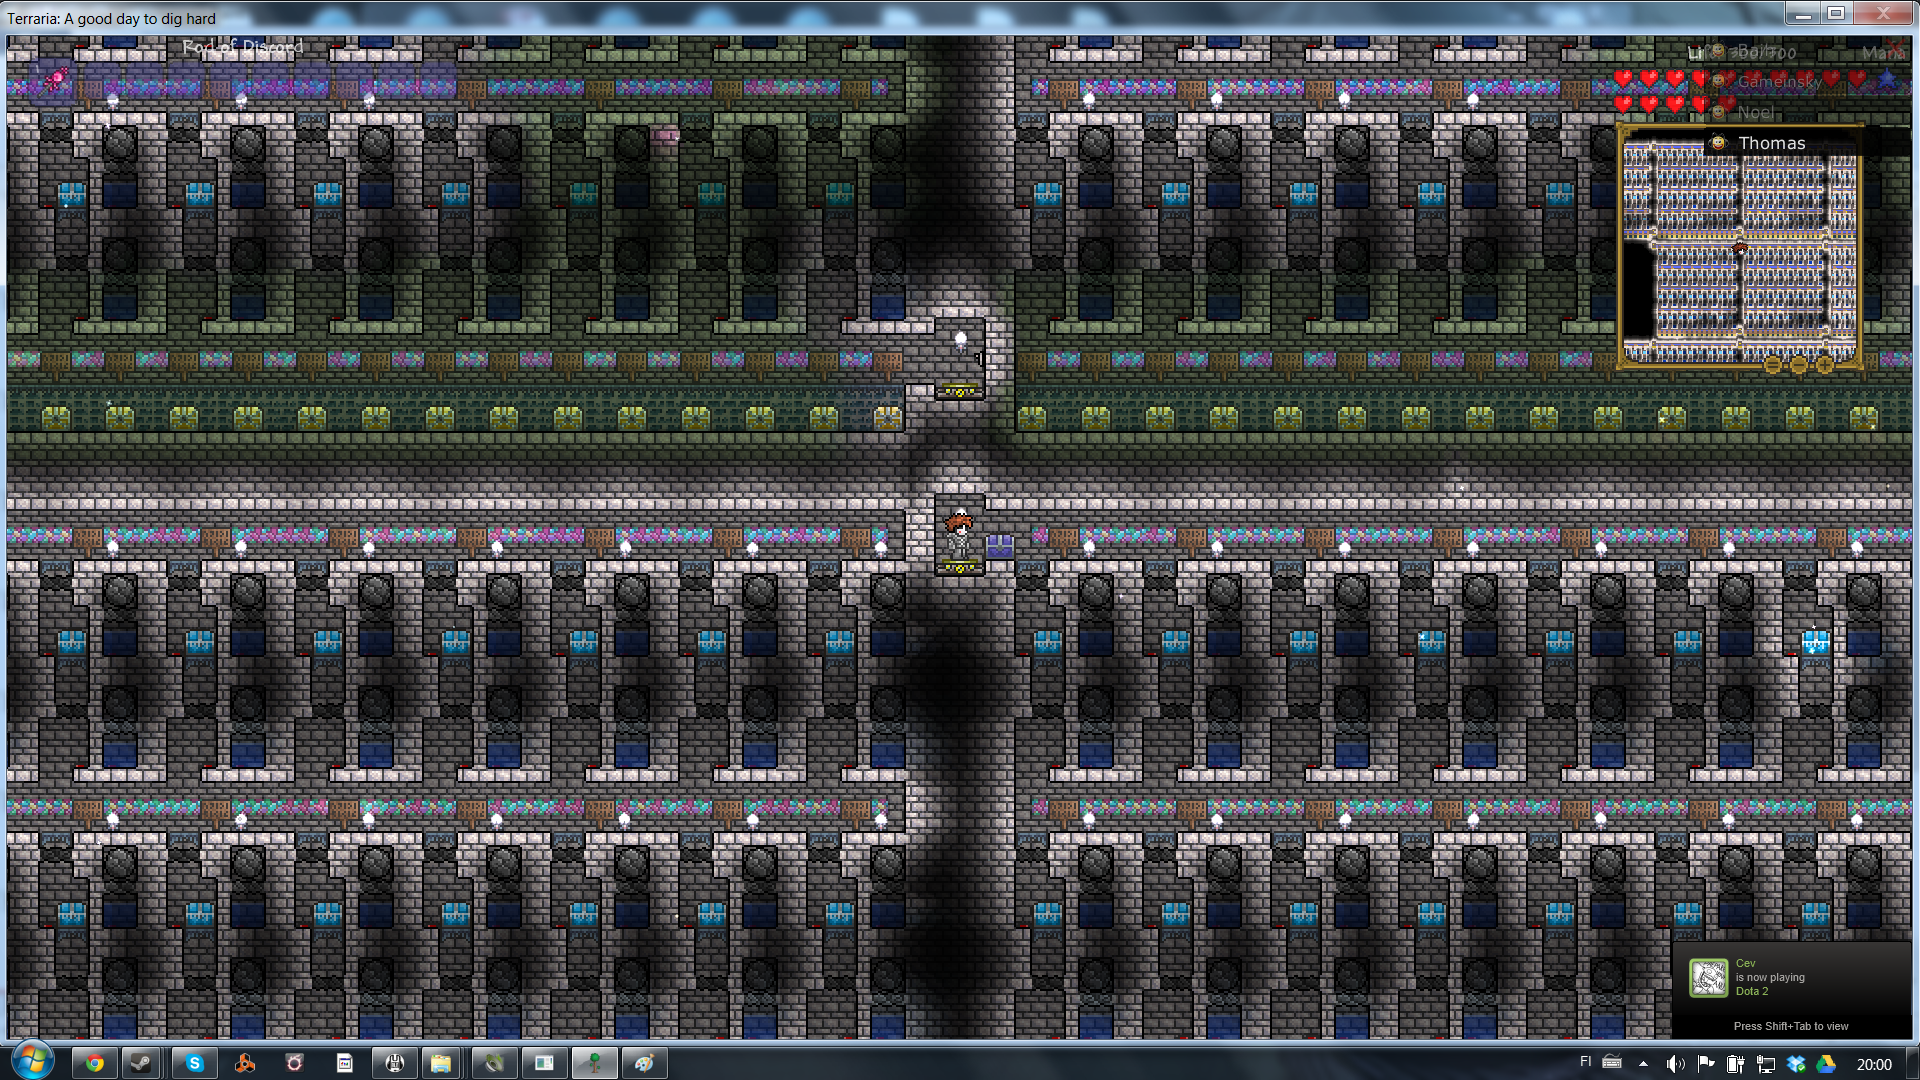Switch to Skype in the taskbar
Image resolution: width=1920 pixels, height=1080 pixels.
click(194, 1063)
